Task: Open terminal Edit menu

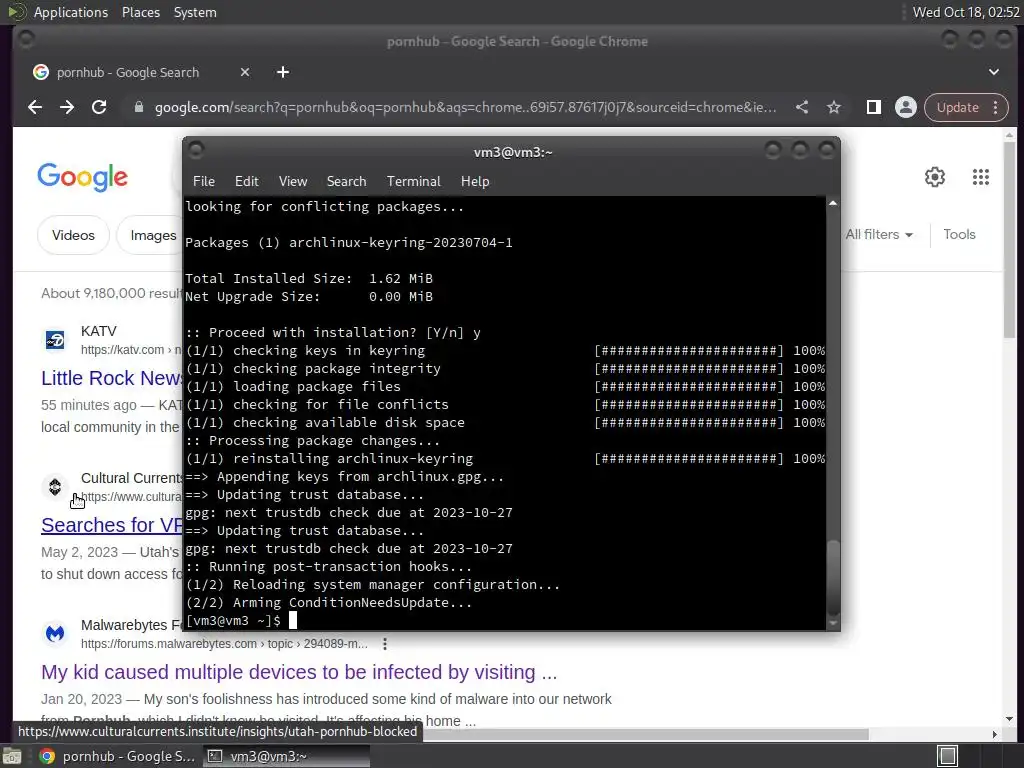Action: coord(247,182)
